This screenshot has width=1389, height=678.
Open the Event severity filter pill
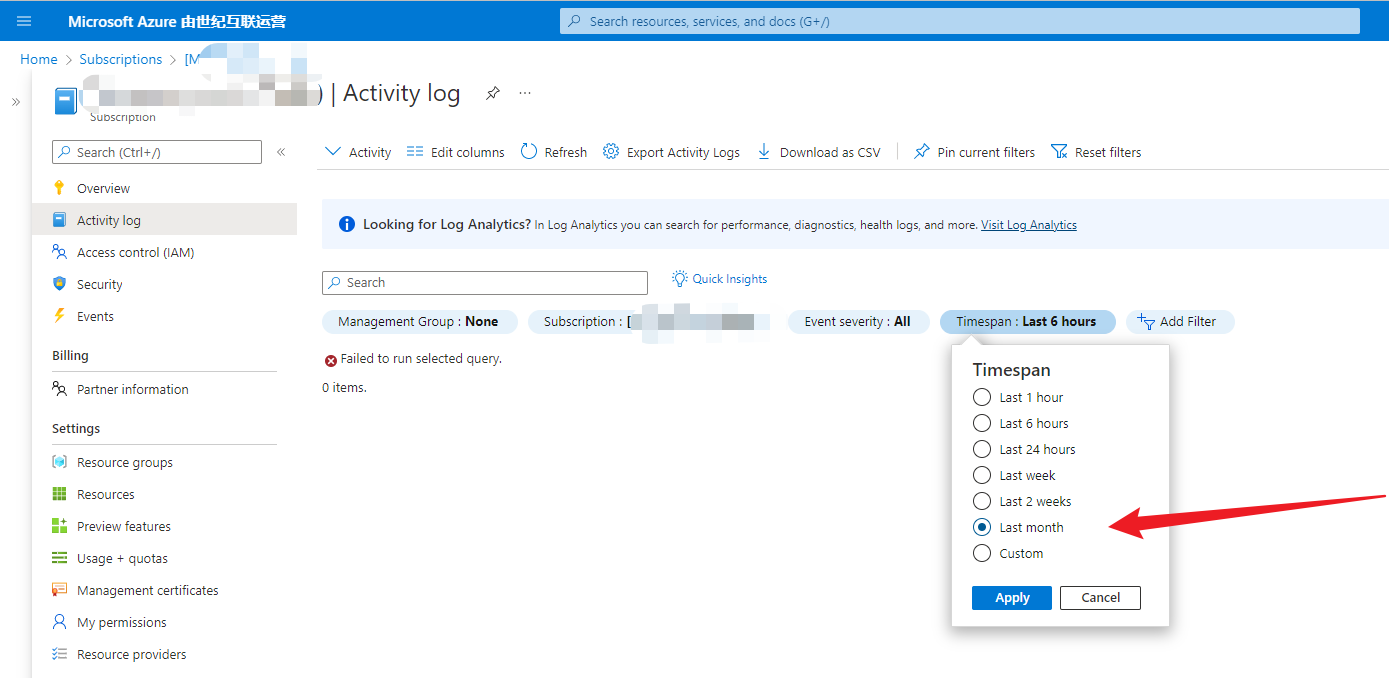point(857,322)
